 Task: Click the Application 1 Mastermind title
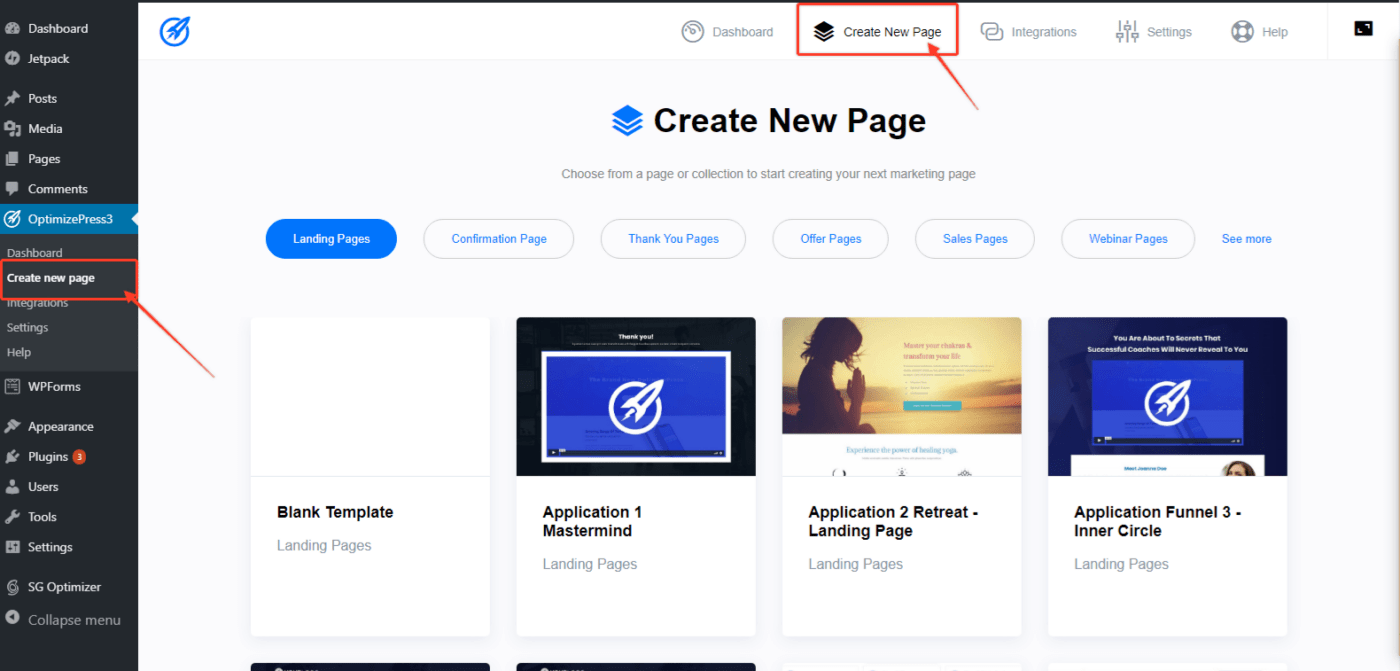click(x=593, y=521)
